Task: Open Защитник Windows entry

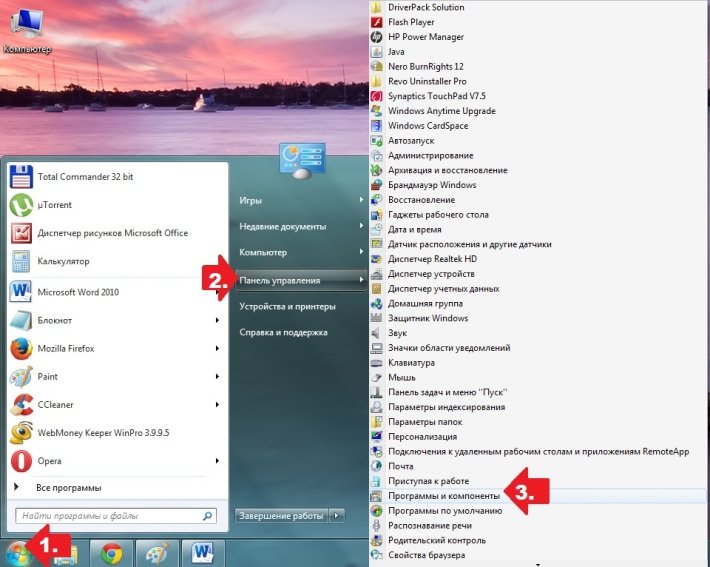Action: 428,318
